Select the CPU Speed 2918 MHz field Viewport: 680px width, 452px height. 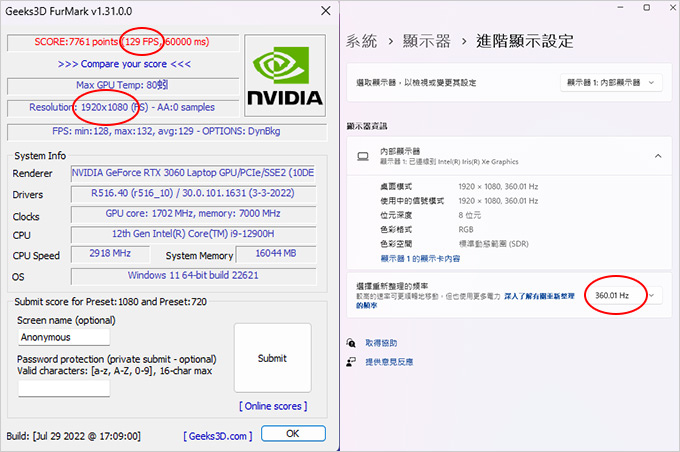point(110,253)
